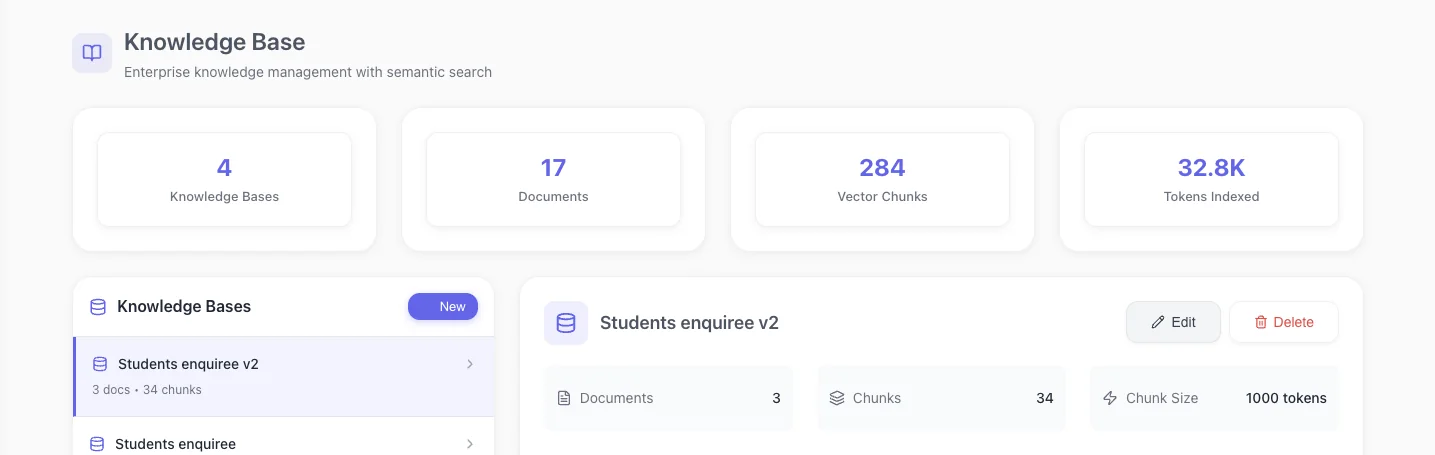Edit the Students enquiree v2 knowledge base

(1173, 322)
